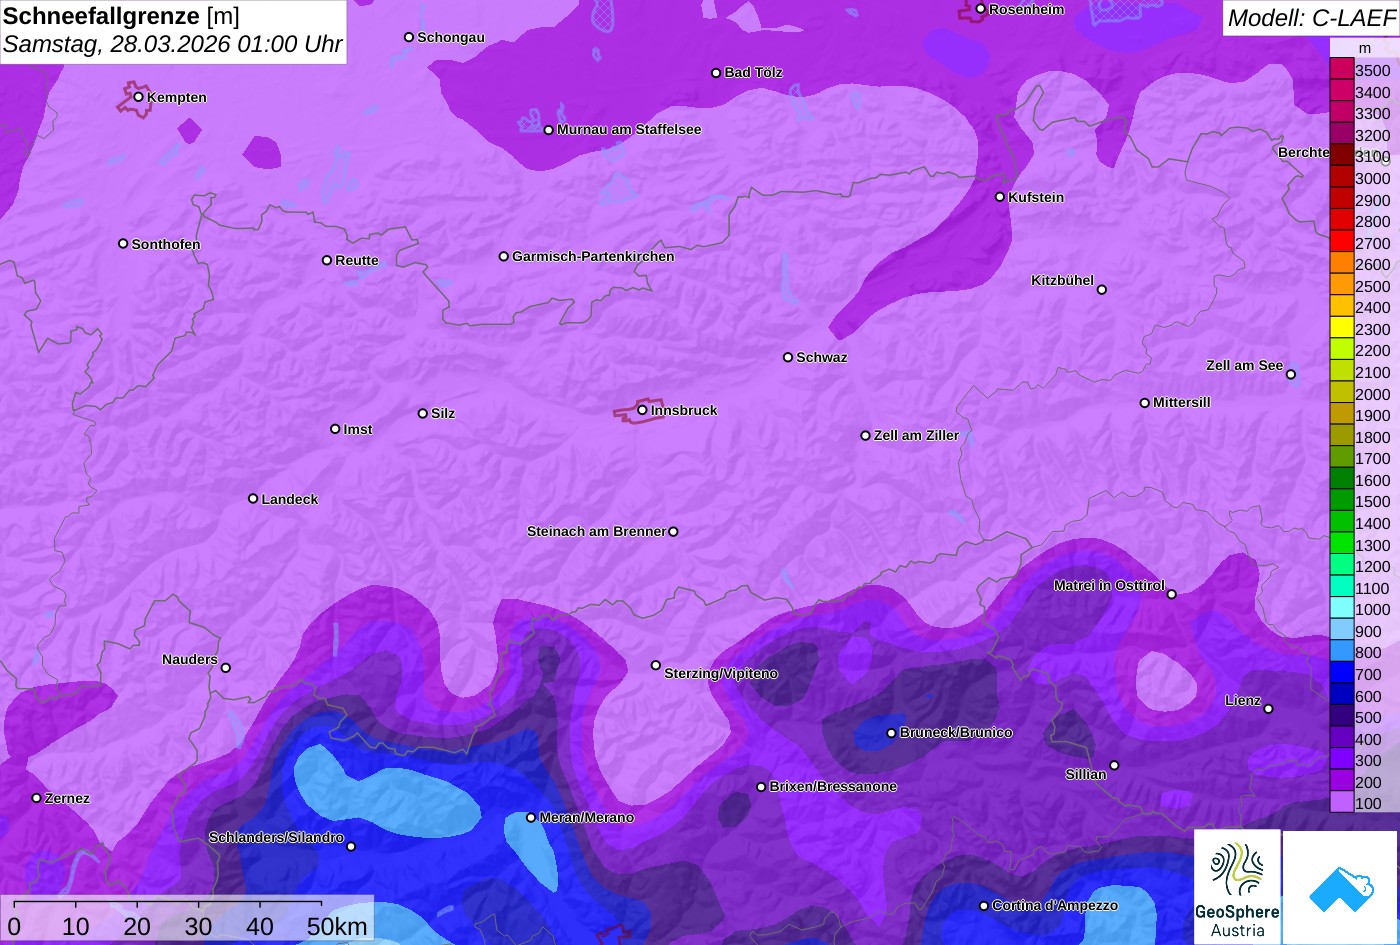1400x945 pixels.
Task: Click the GeoSphere Austria logo
Action: [1237, 887]
